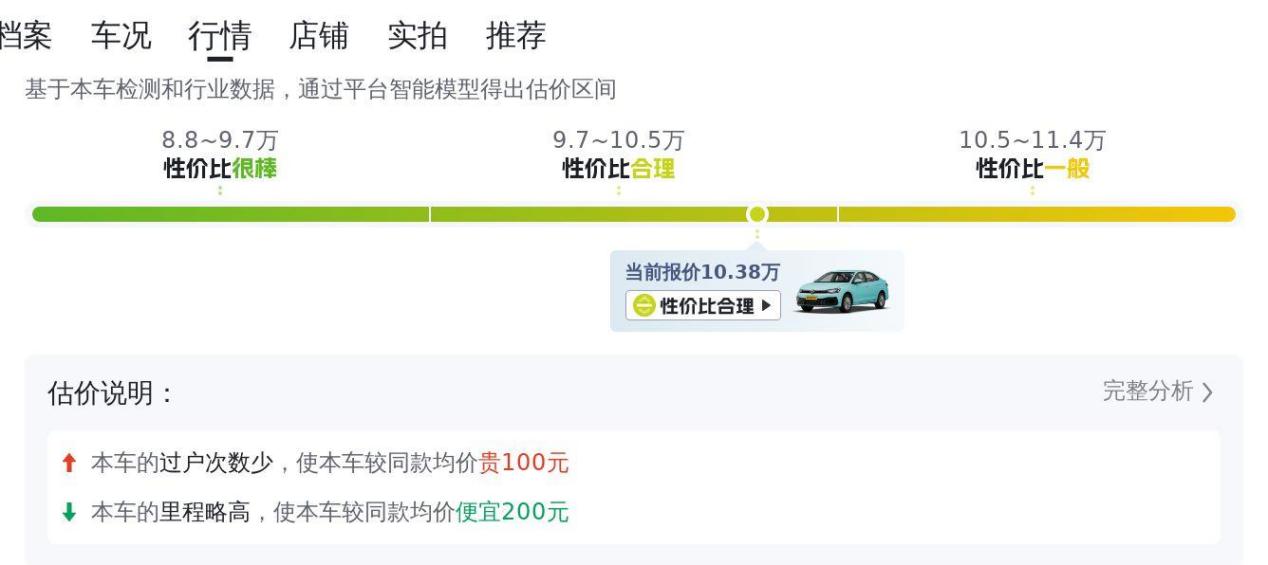The height and width of the screenshot is (565, 1268).
Task: Click the red up arrow icon
Action: click(68, 463)
